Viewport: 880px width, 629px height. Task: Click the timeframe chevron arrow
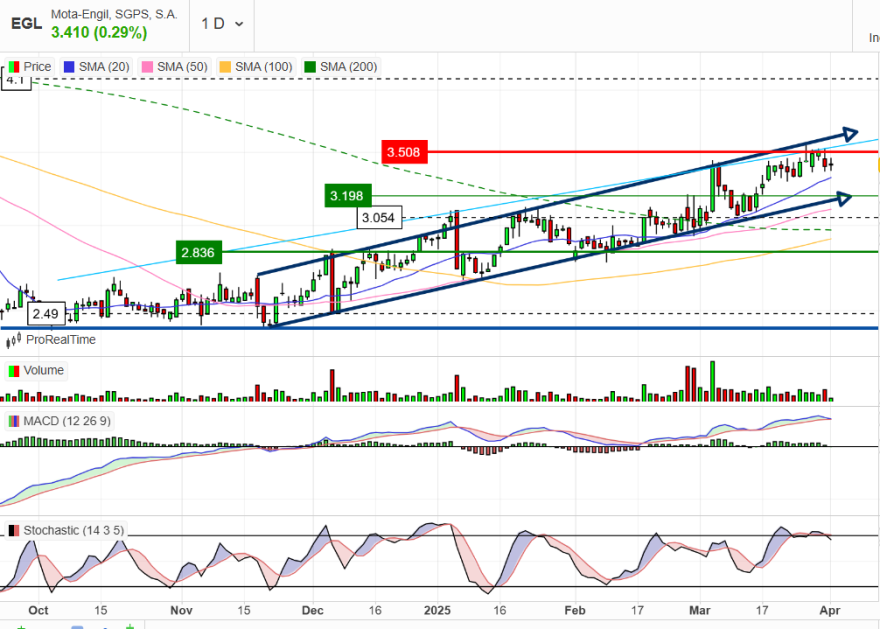pos(239,24)
